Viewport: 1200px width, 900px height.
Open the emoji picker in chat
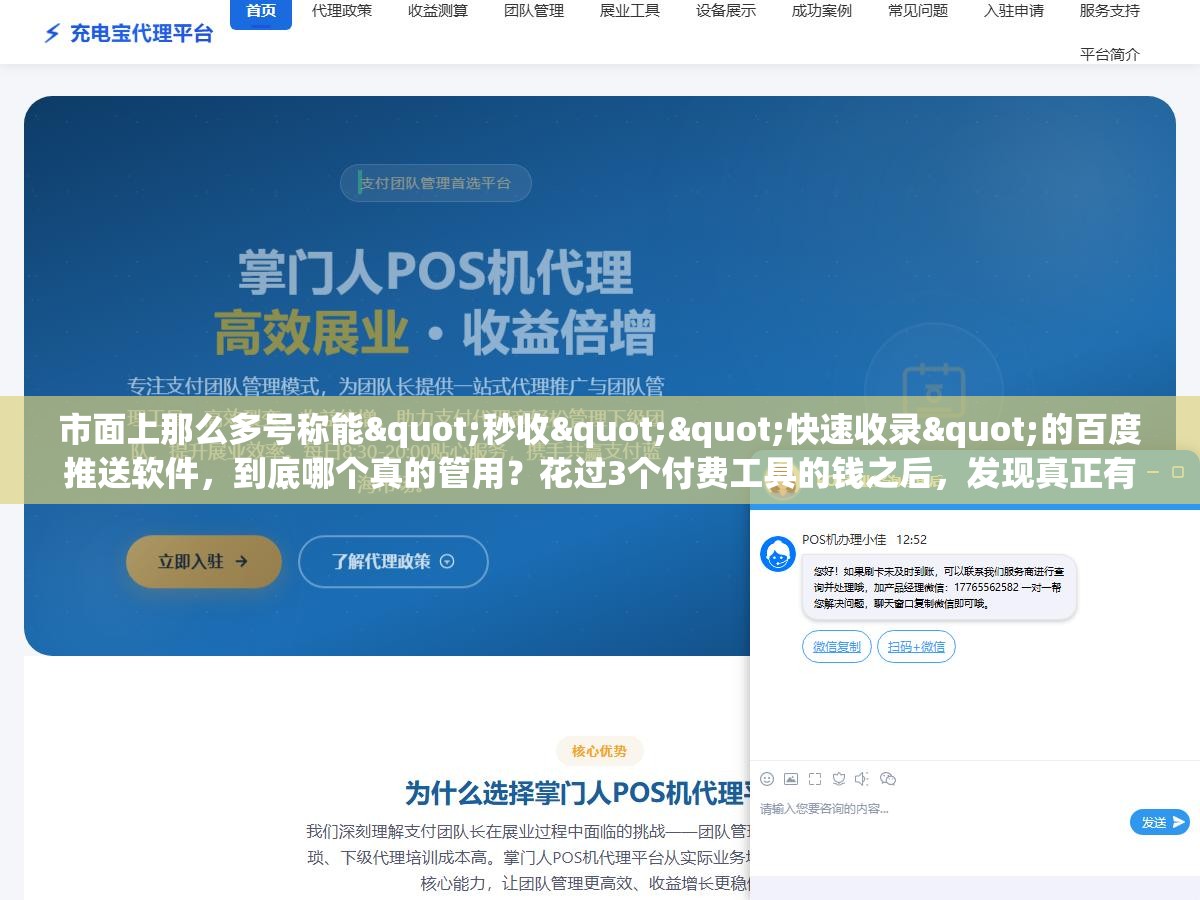coord(767,778)
